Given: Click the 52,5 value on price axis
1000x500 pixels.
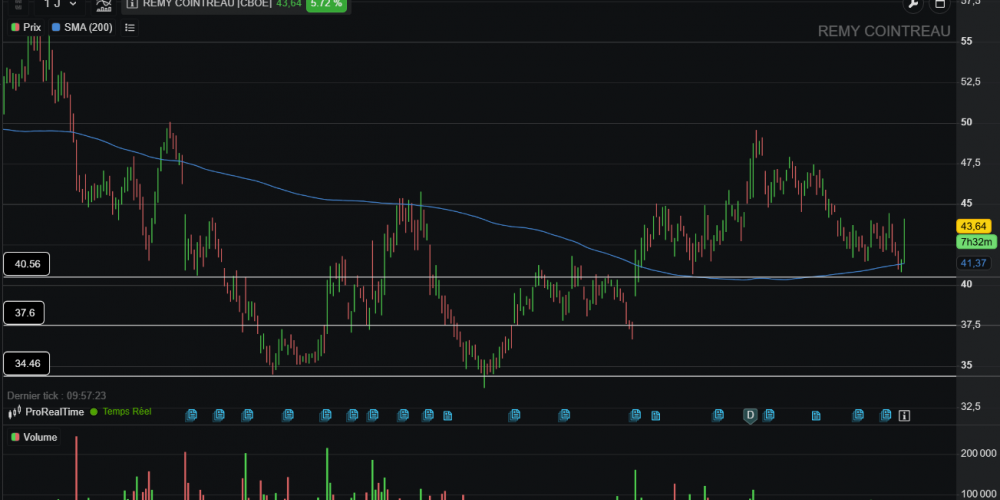Looking at the screenshot, I should [x=969, y=82].
